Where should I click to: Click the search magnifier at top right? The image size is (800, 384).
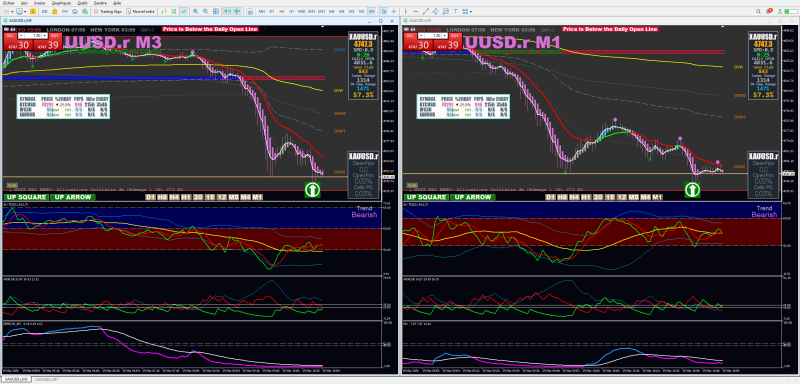[758, 11]
